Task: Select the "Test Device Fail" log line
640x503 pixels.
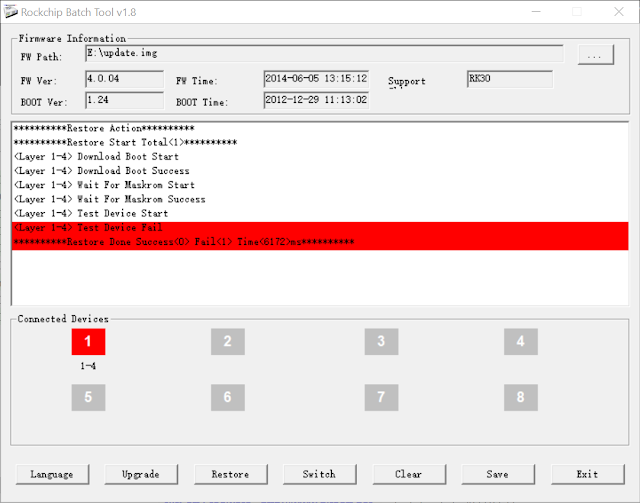Action: 320,228
